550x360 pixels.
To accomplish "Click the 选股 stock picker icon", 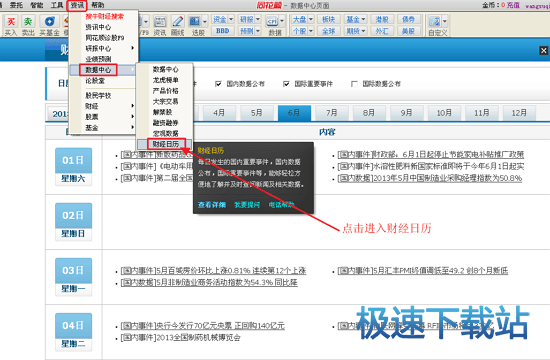I will point(195,22).
